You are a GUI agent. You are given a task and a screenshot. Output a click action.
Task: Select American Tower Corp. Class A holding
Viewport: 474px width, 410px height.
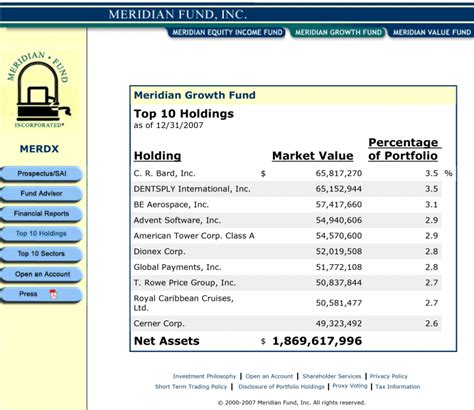[194, 236]
